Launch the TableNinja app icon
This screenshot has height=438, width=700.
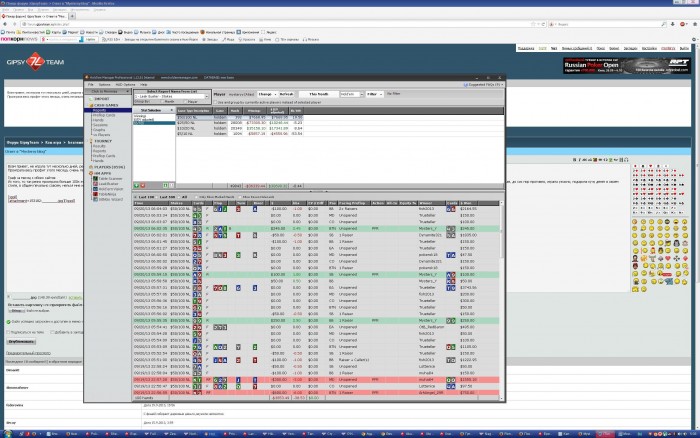click(x=95, y=195)
